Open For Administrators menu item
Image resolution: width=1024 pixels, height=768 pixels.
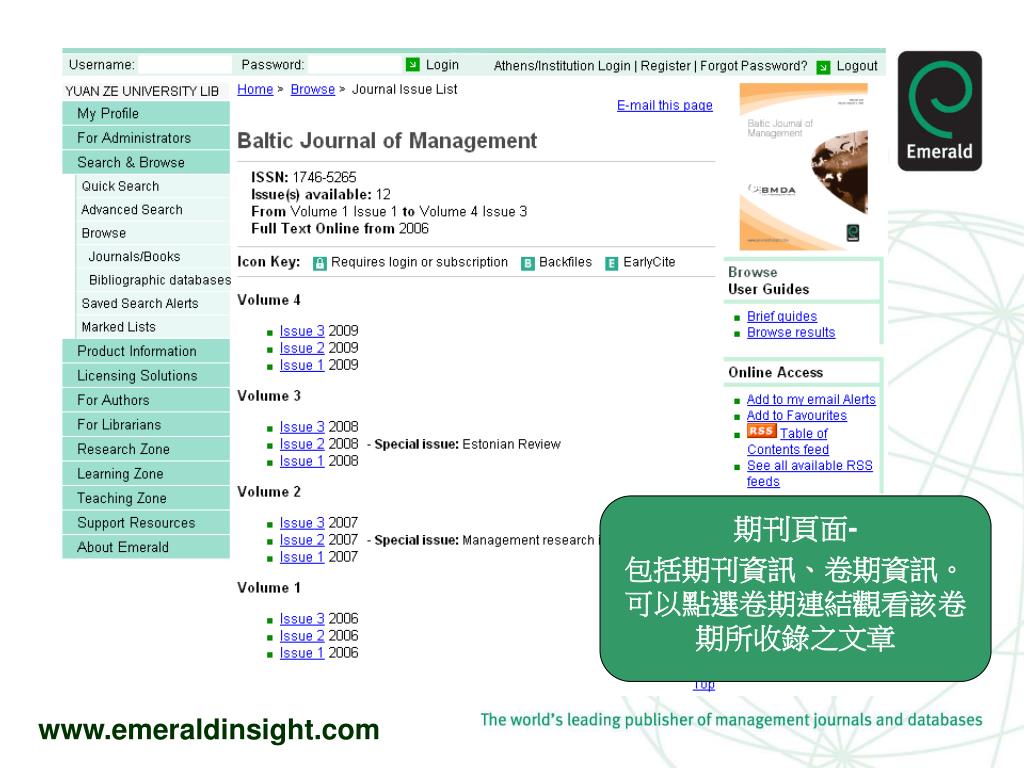point(146,138)
